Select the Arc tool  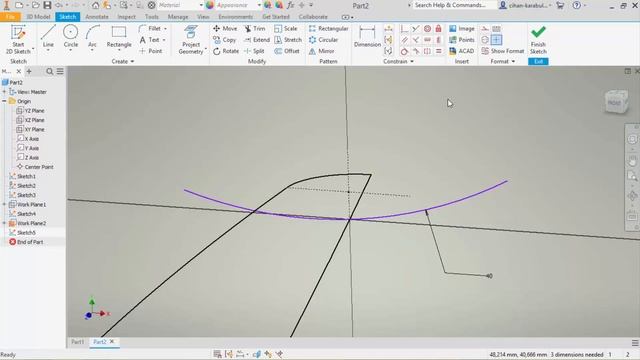point(93,38)
